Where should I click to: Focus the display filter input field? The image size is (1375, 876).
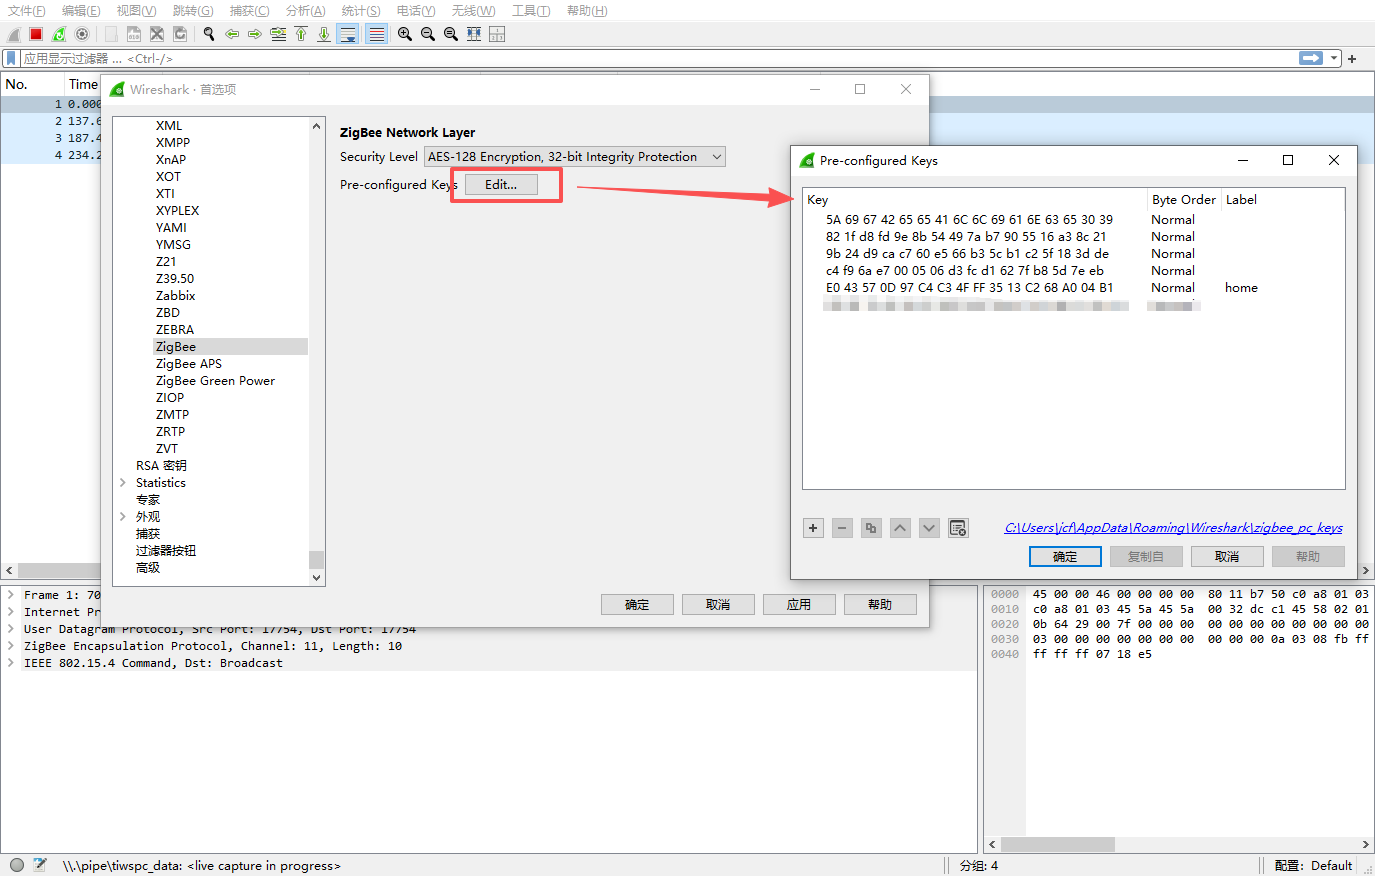coord(660,58)
